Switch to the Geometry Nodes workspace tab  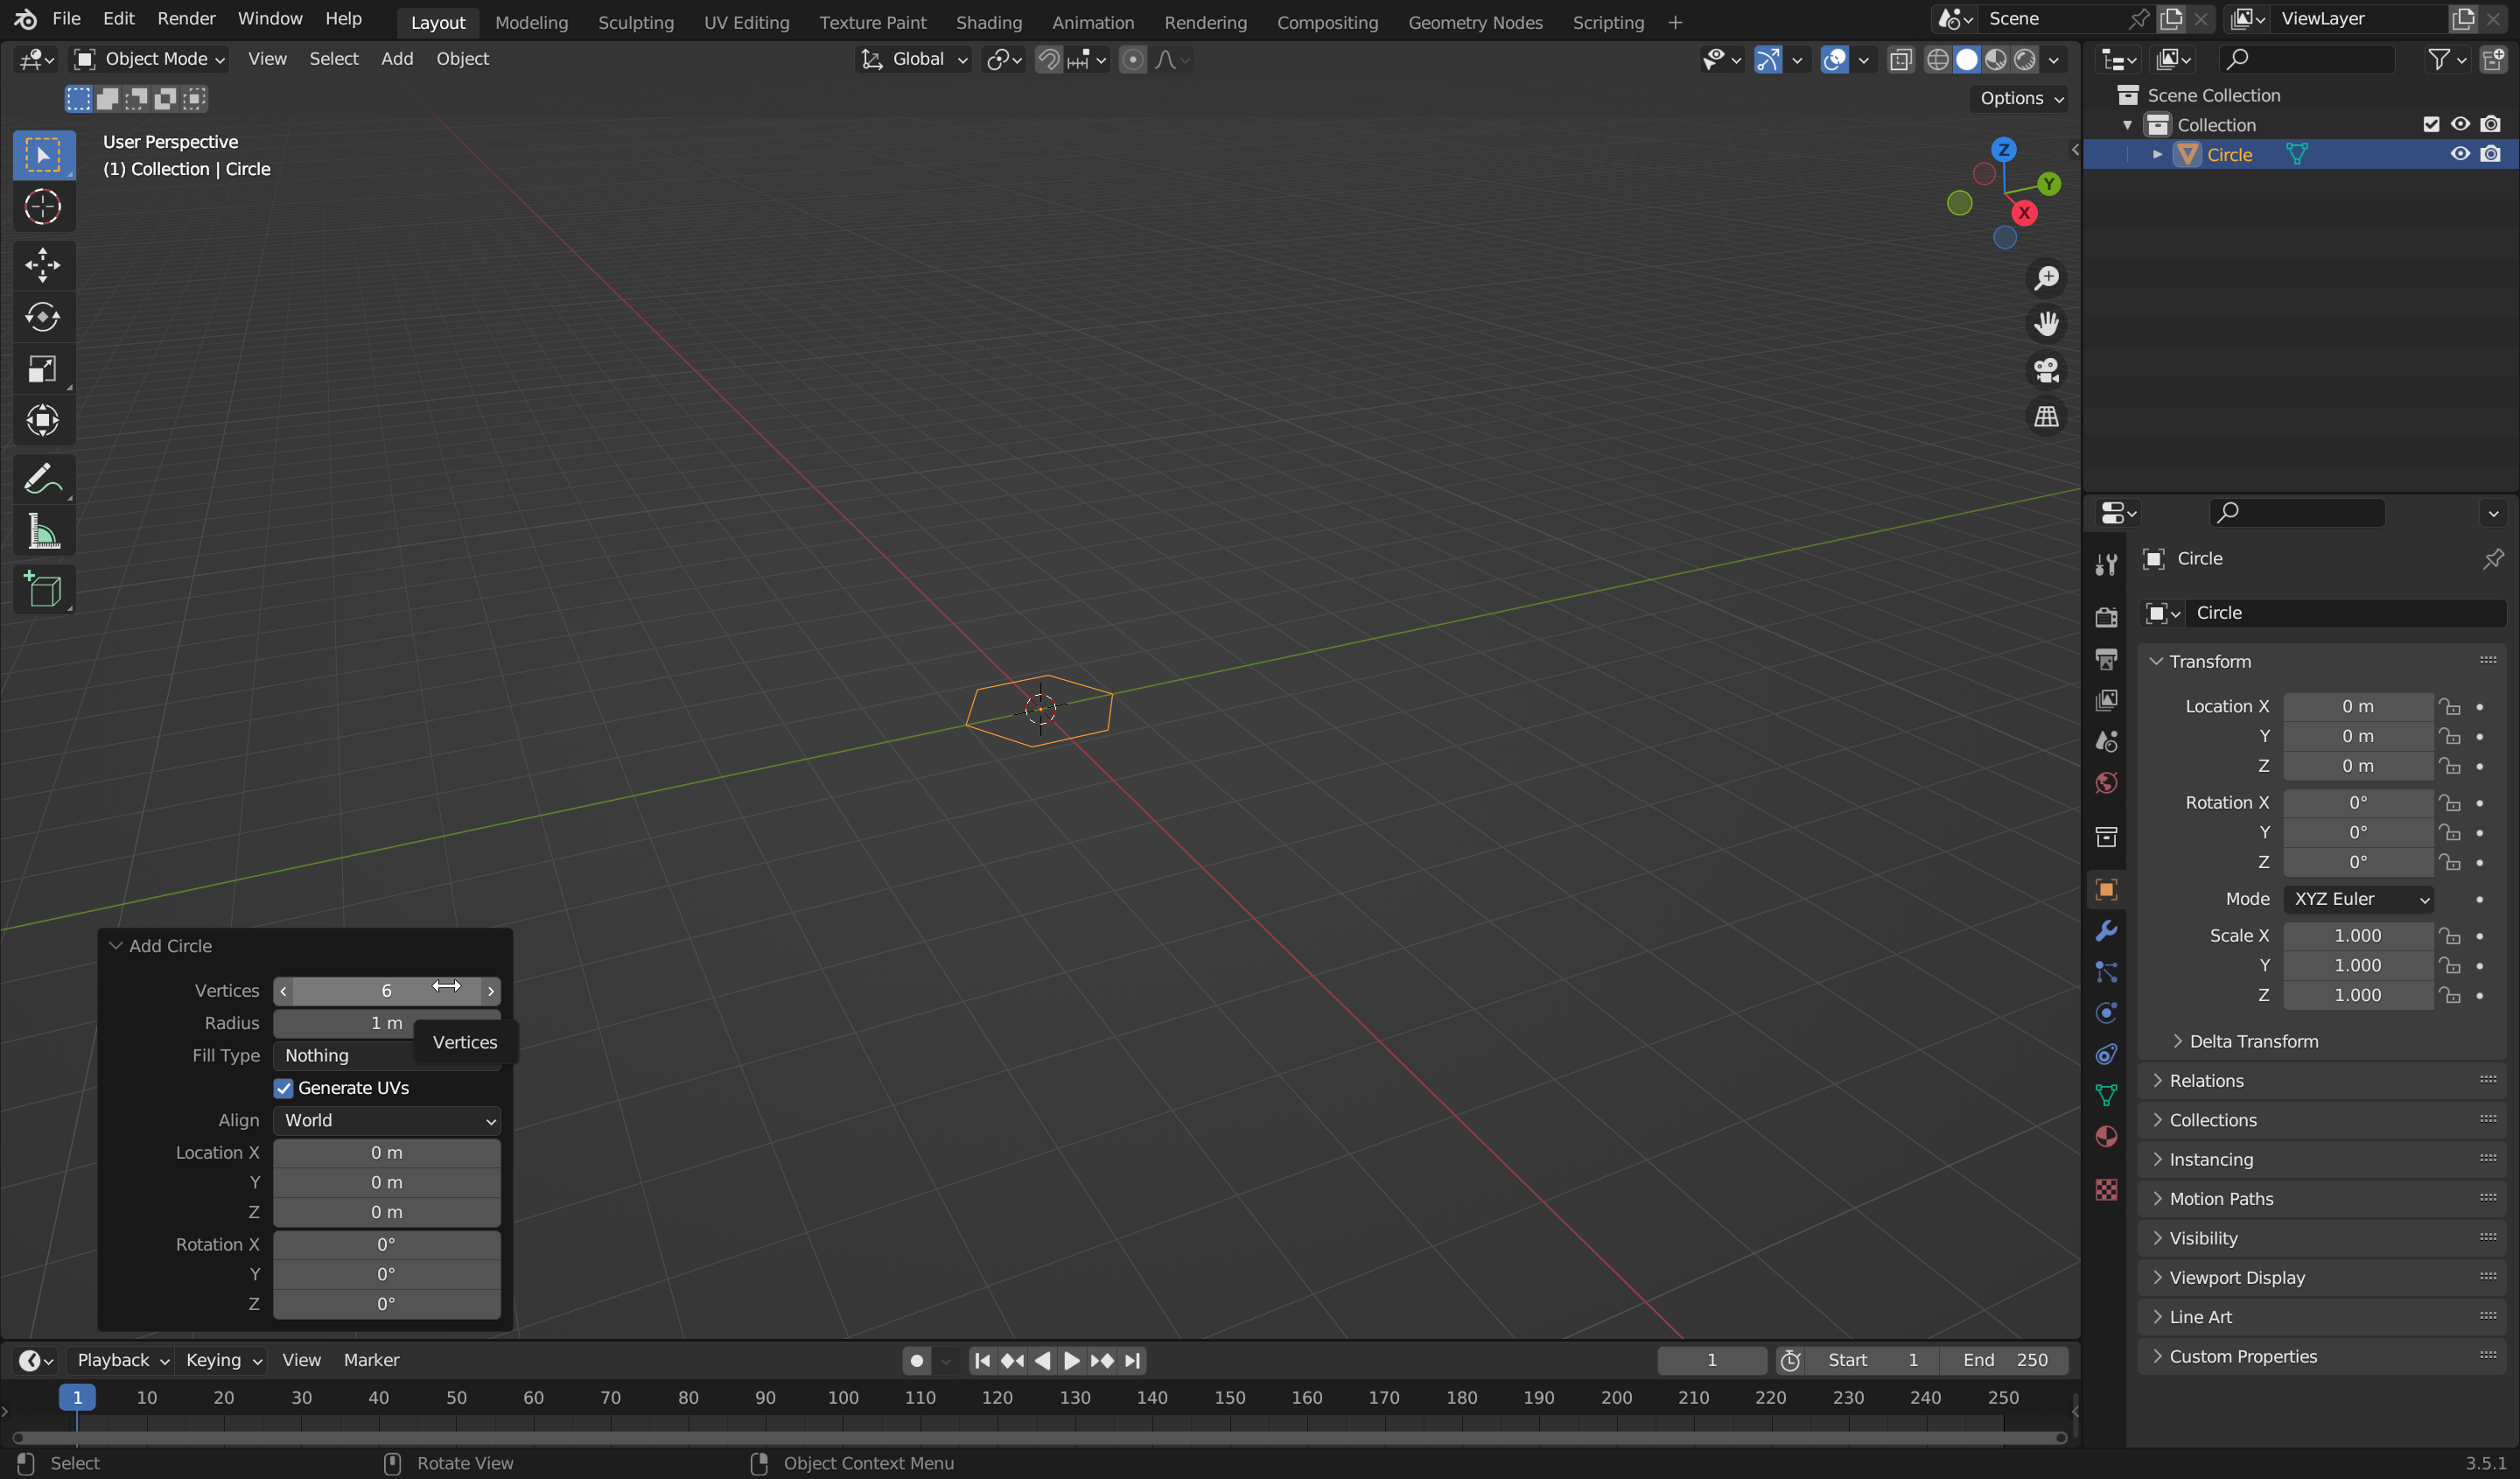1476,22
